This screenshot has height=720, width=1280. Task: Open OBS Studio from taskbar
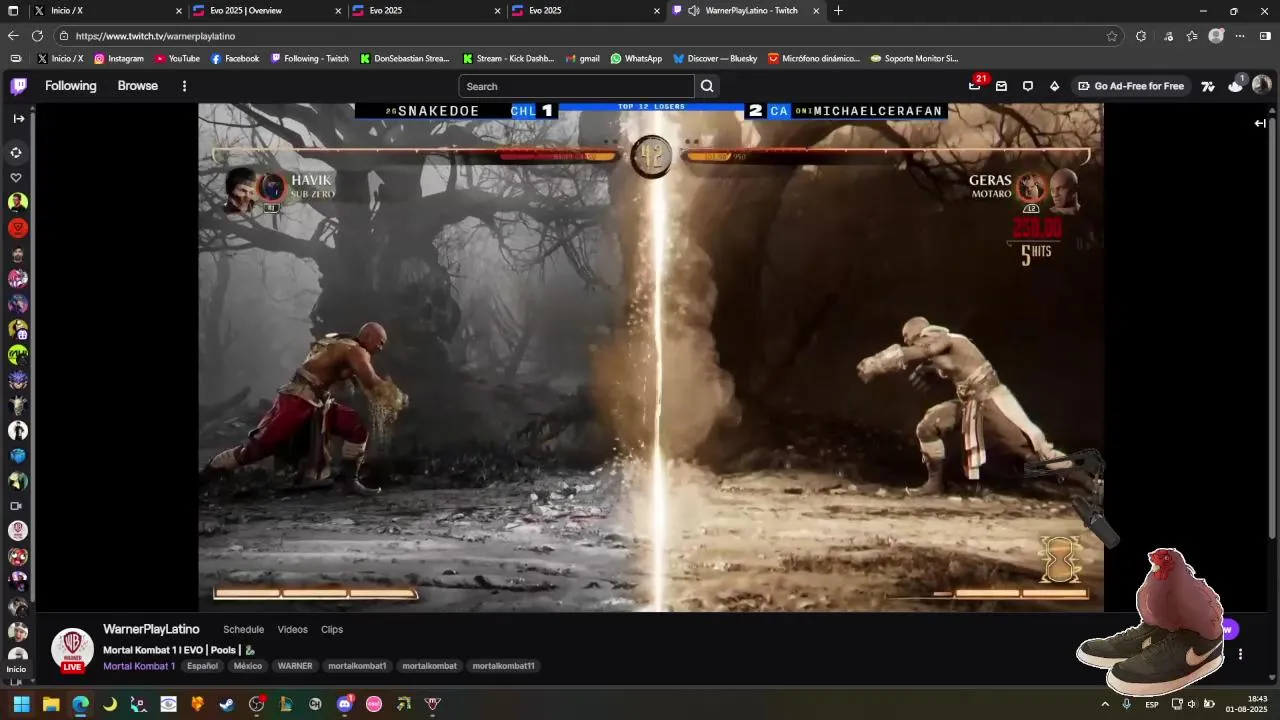(256, 704)
